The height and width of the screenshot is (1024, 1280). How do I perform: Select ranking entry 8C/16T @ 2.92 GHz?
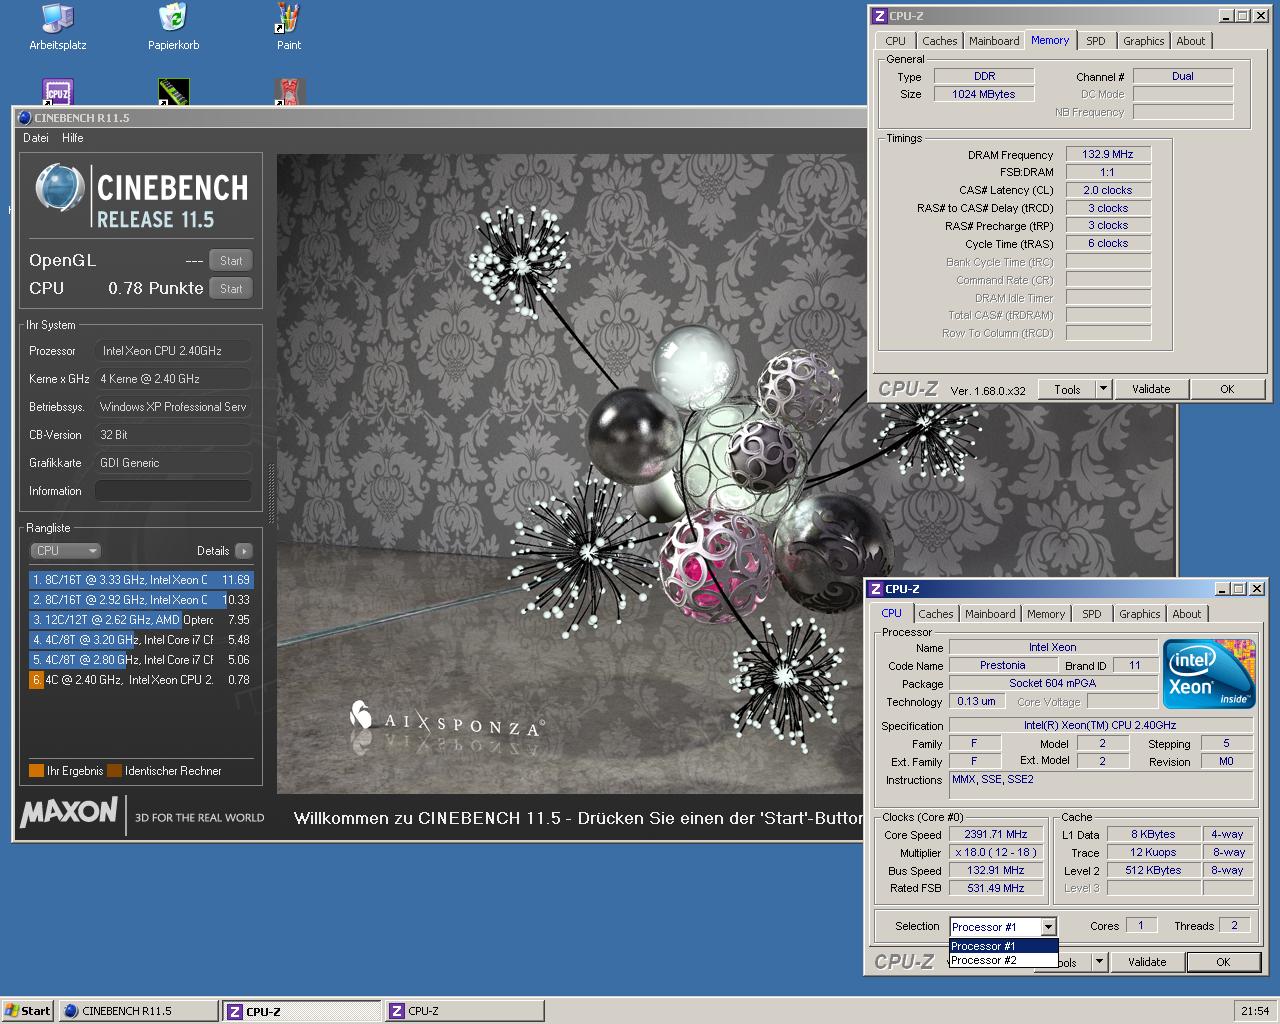(141, 599)
